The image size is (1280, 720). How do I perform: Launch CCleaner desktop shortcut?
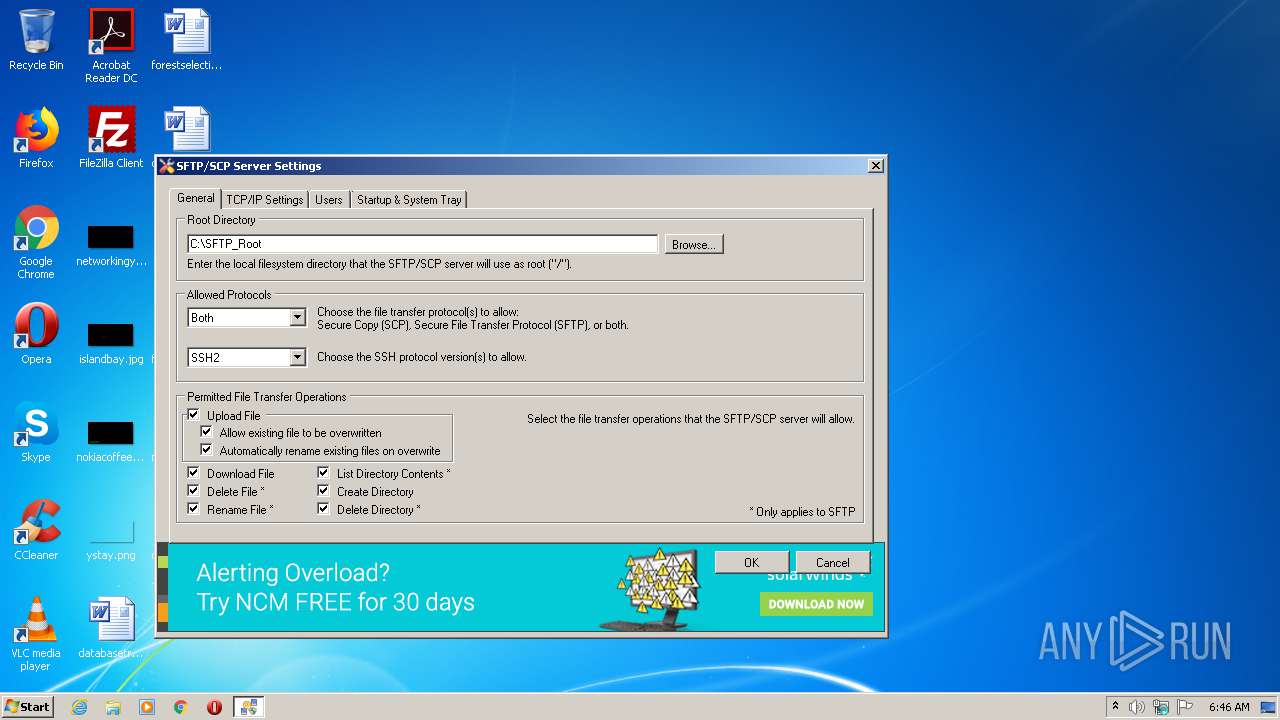(36, 530)
